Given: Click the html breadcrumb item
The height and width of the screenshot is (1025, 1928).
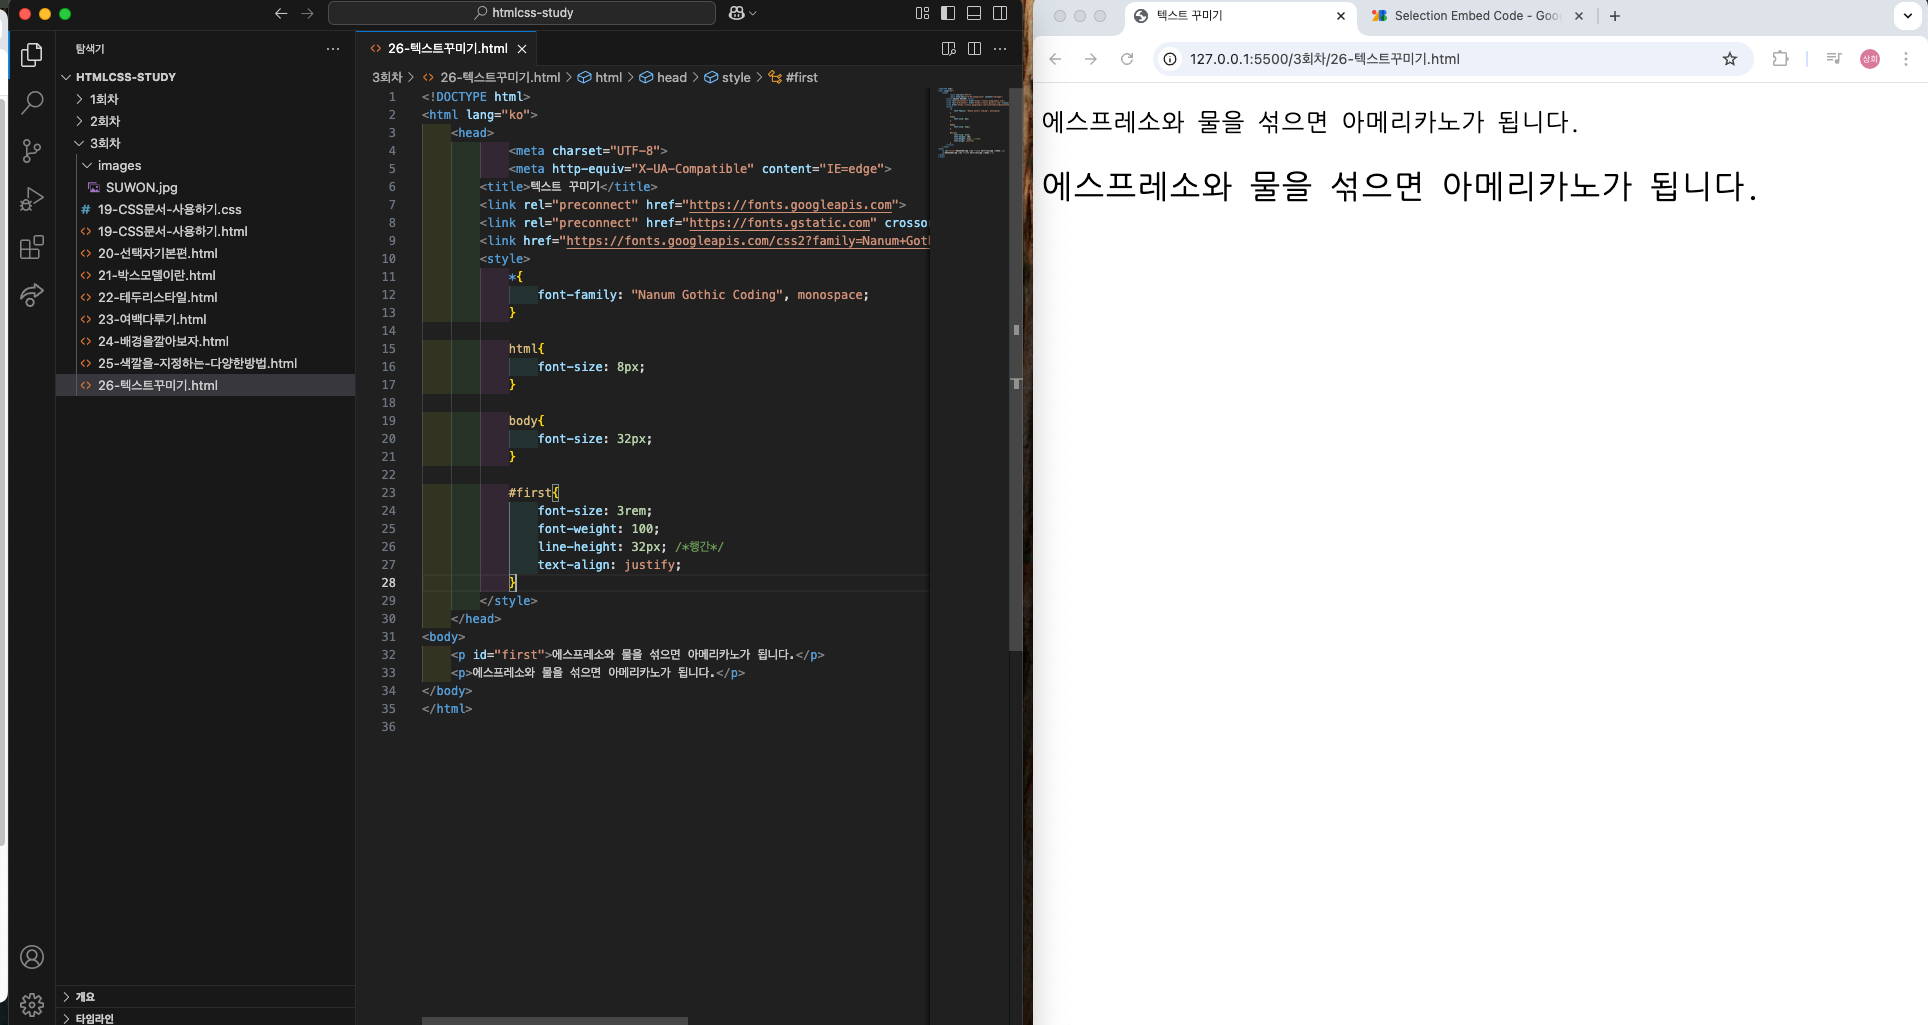Looking at the screenshot, I should [x=600, y=77].
